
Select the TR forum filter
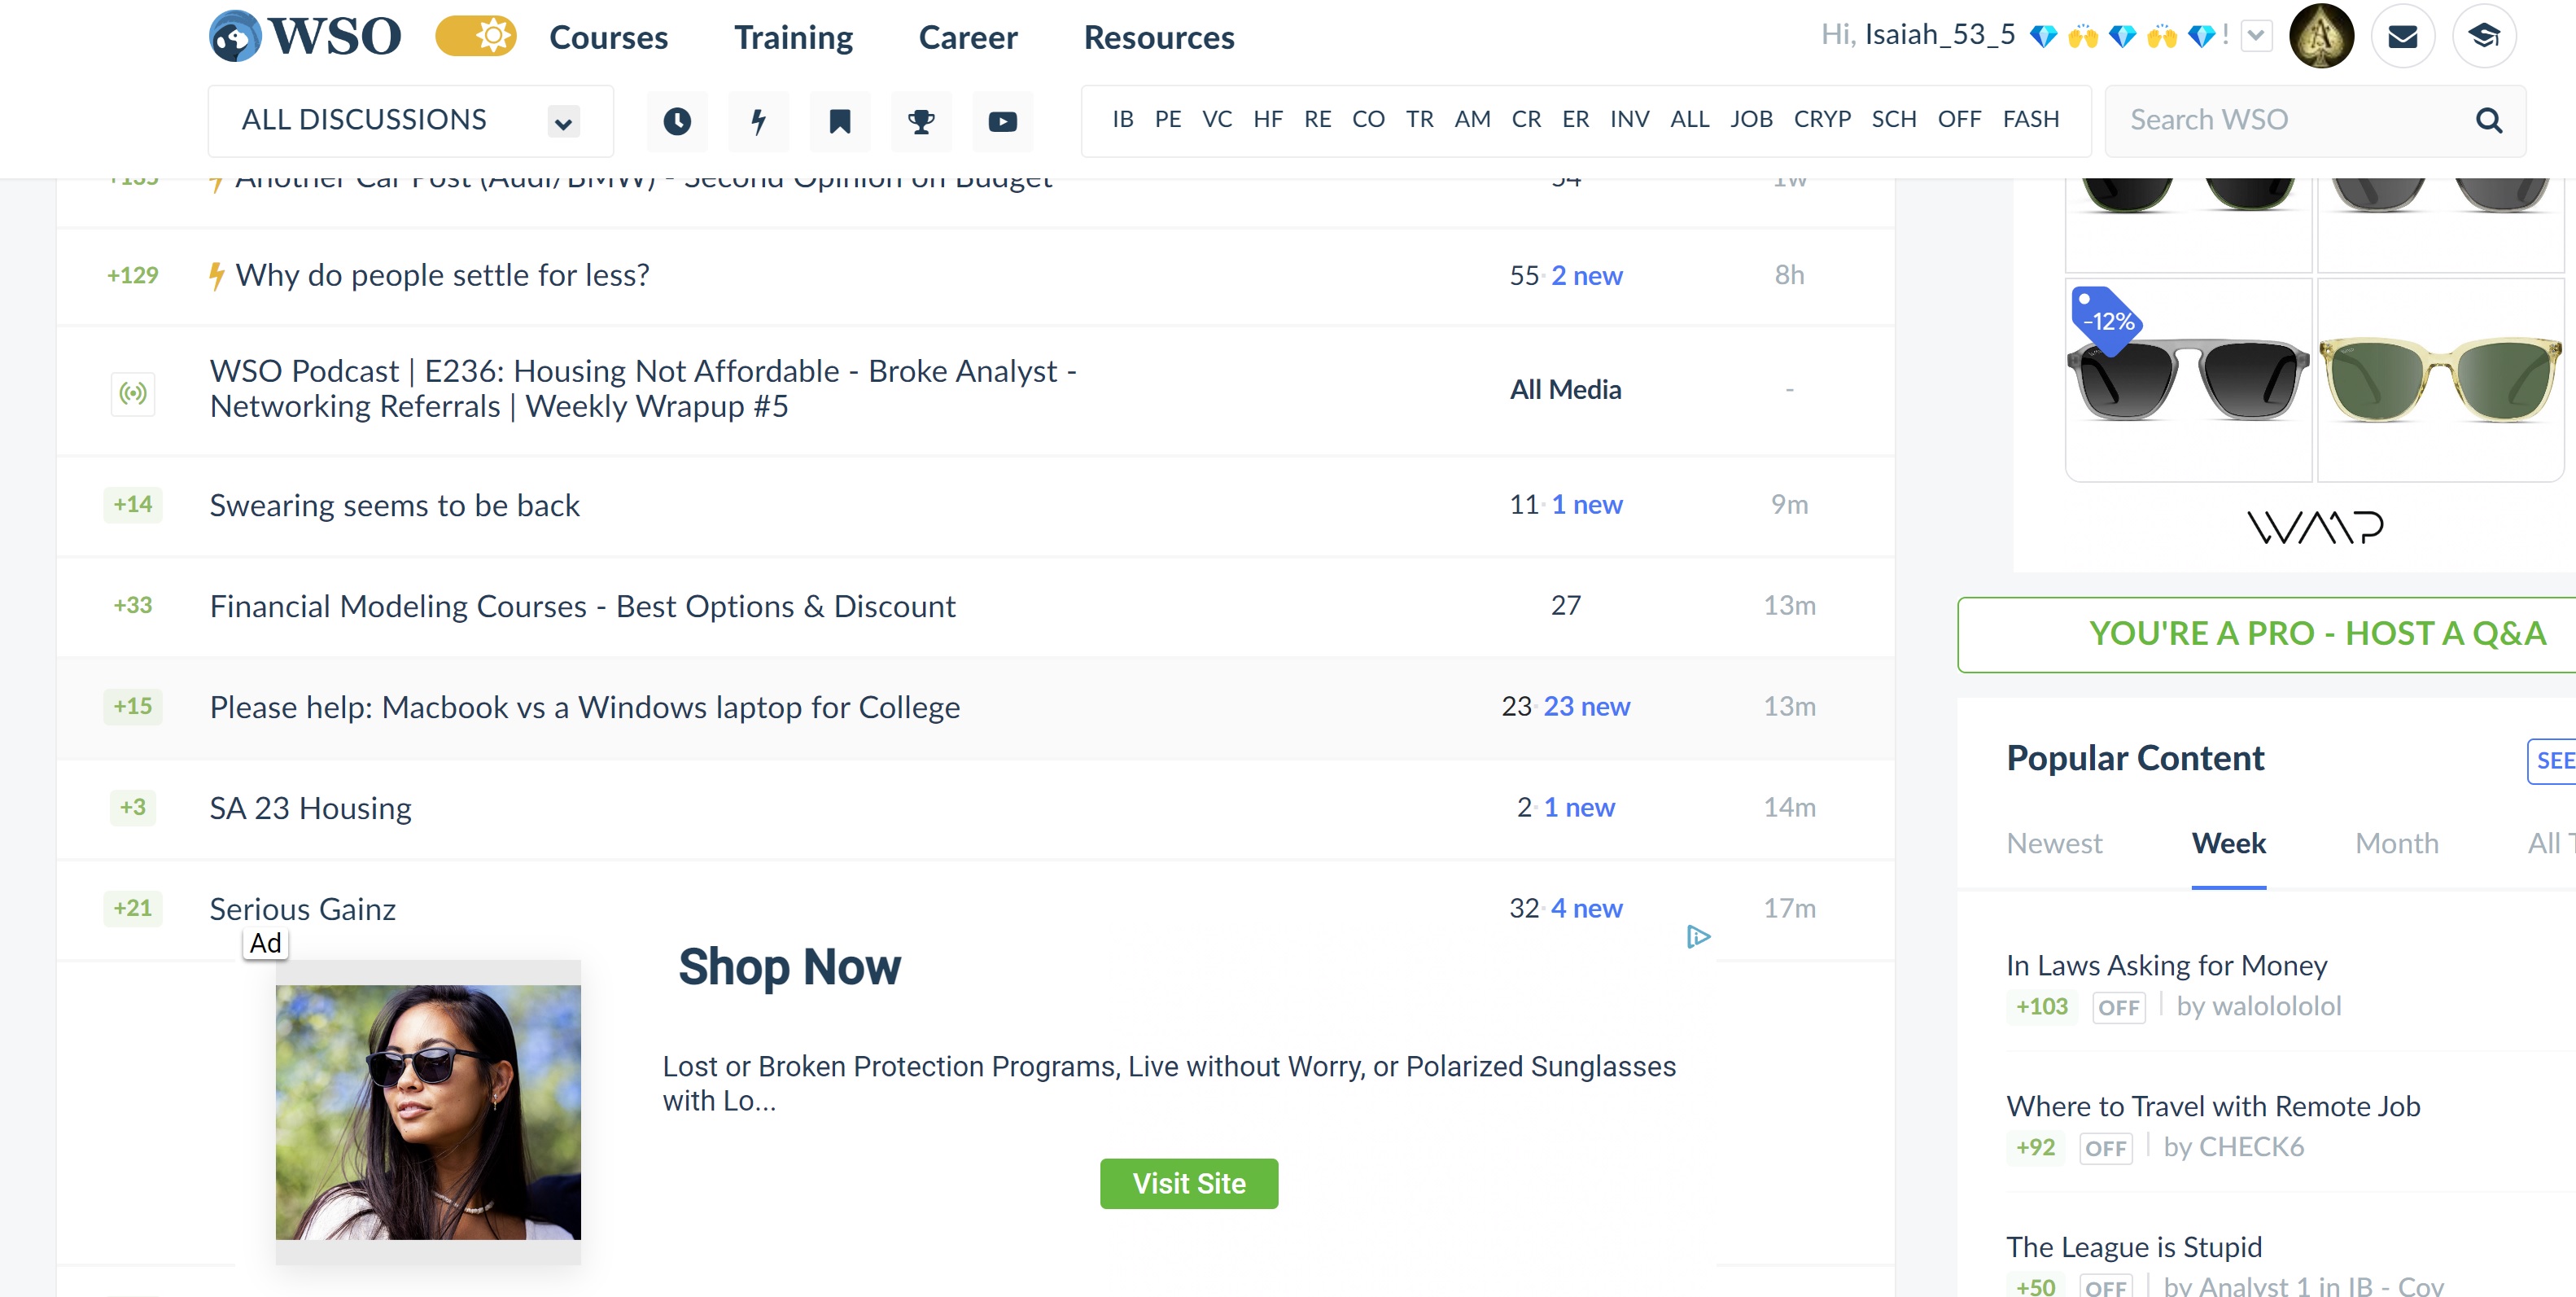coord(1420,119)
